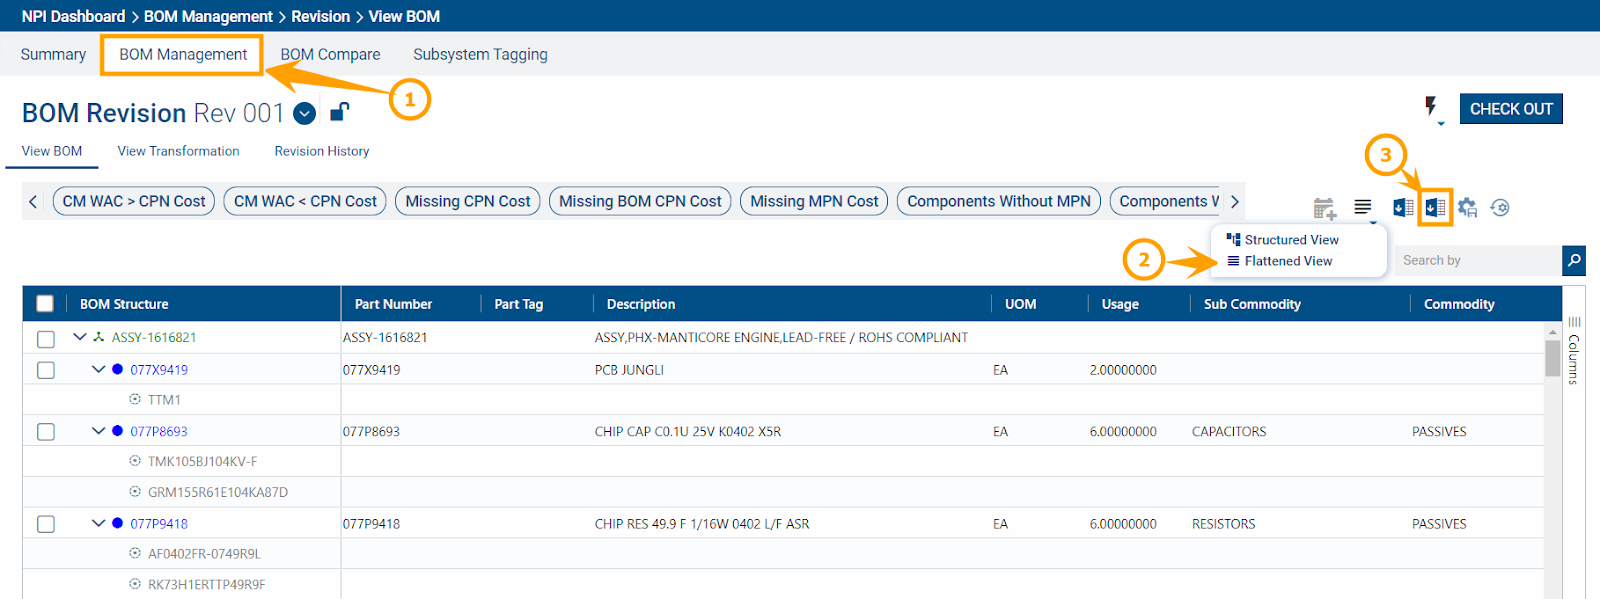Open the BOM revision dropdown arrow
The height and width of the screenshot is (599, 1600).
click(305, 114)
